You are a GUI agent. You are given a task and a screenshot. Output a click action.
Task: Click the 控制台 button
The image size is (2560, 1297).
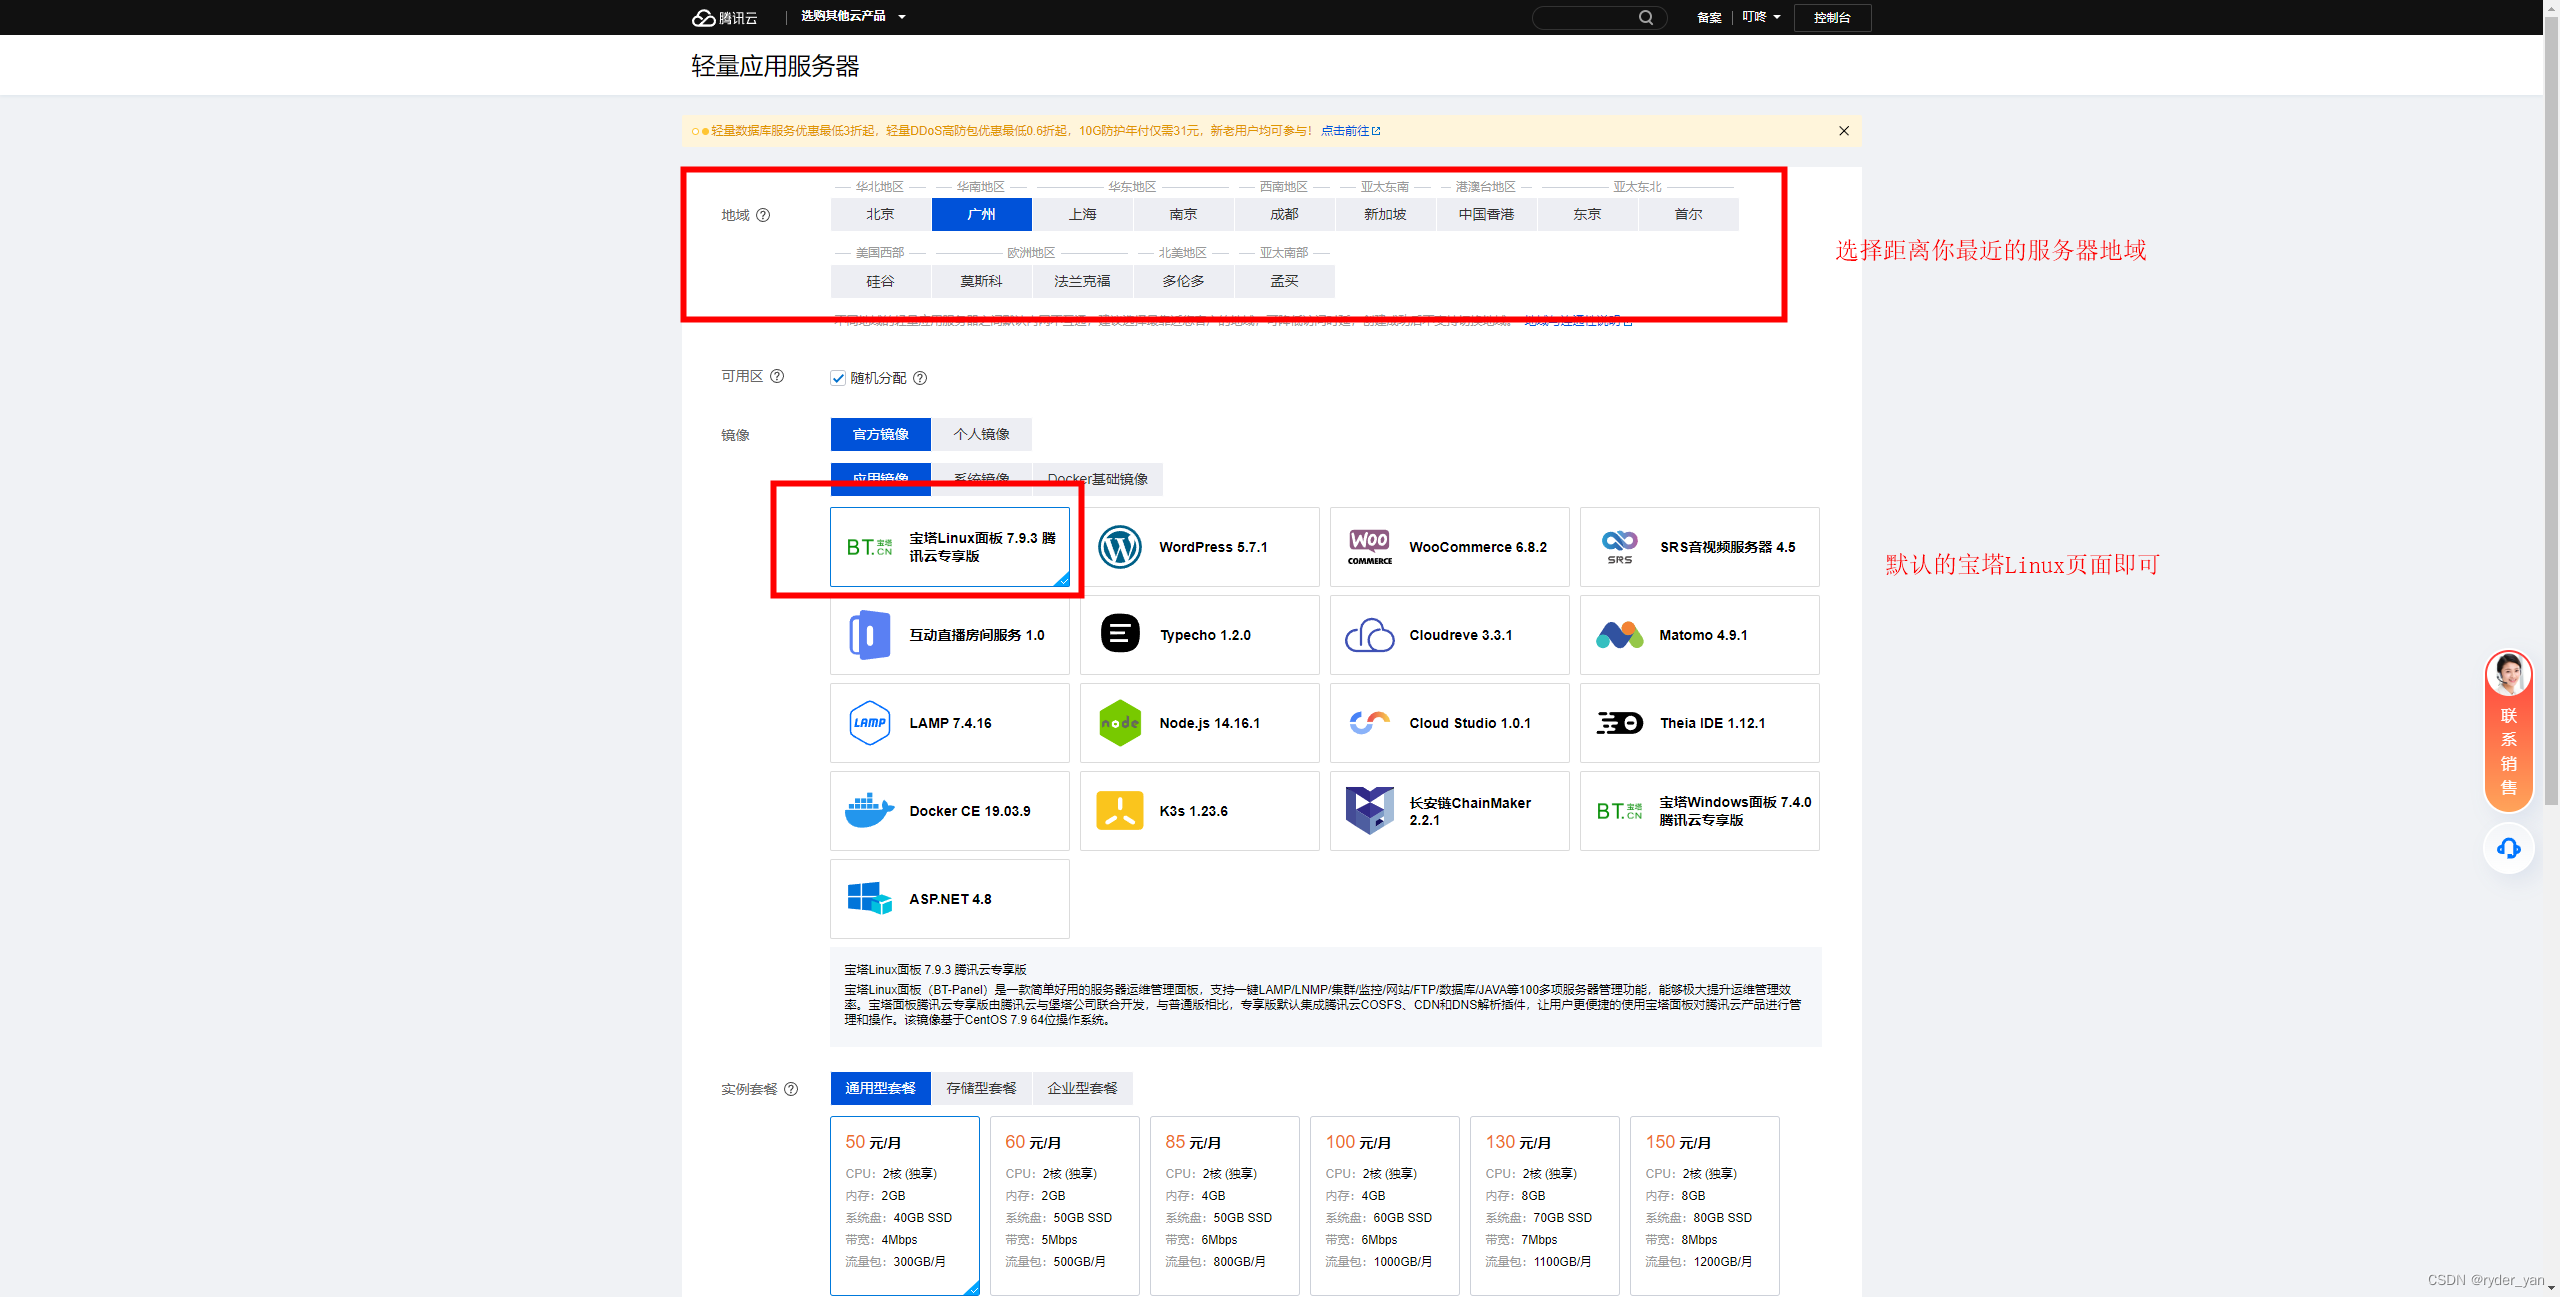coord(1832,17)
